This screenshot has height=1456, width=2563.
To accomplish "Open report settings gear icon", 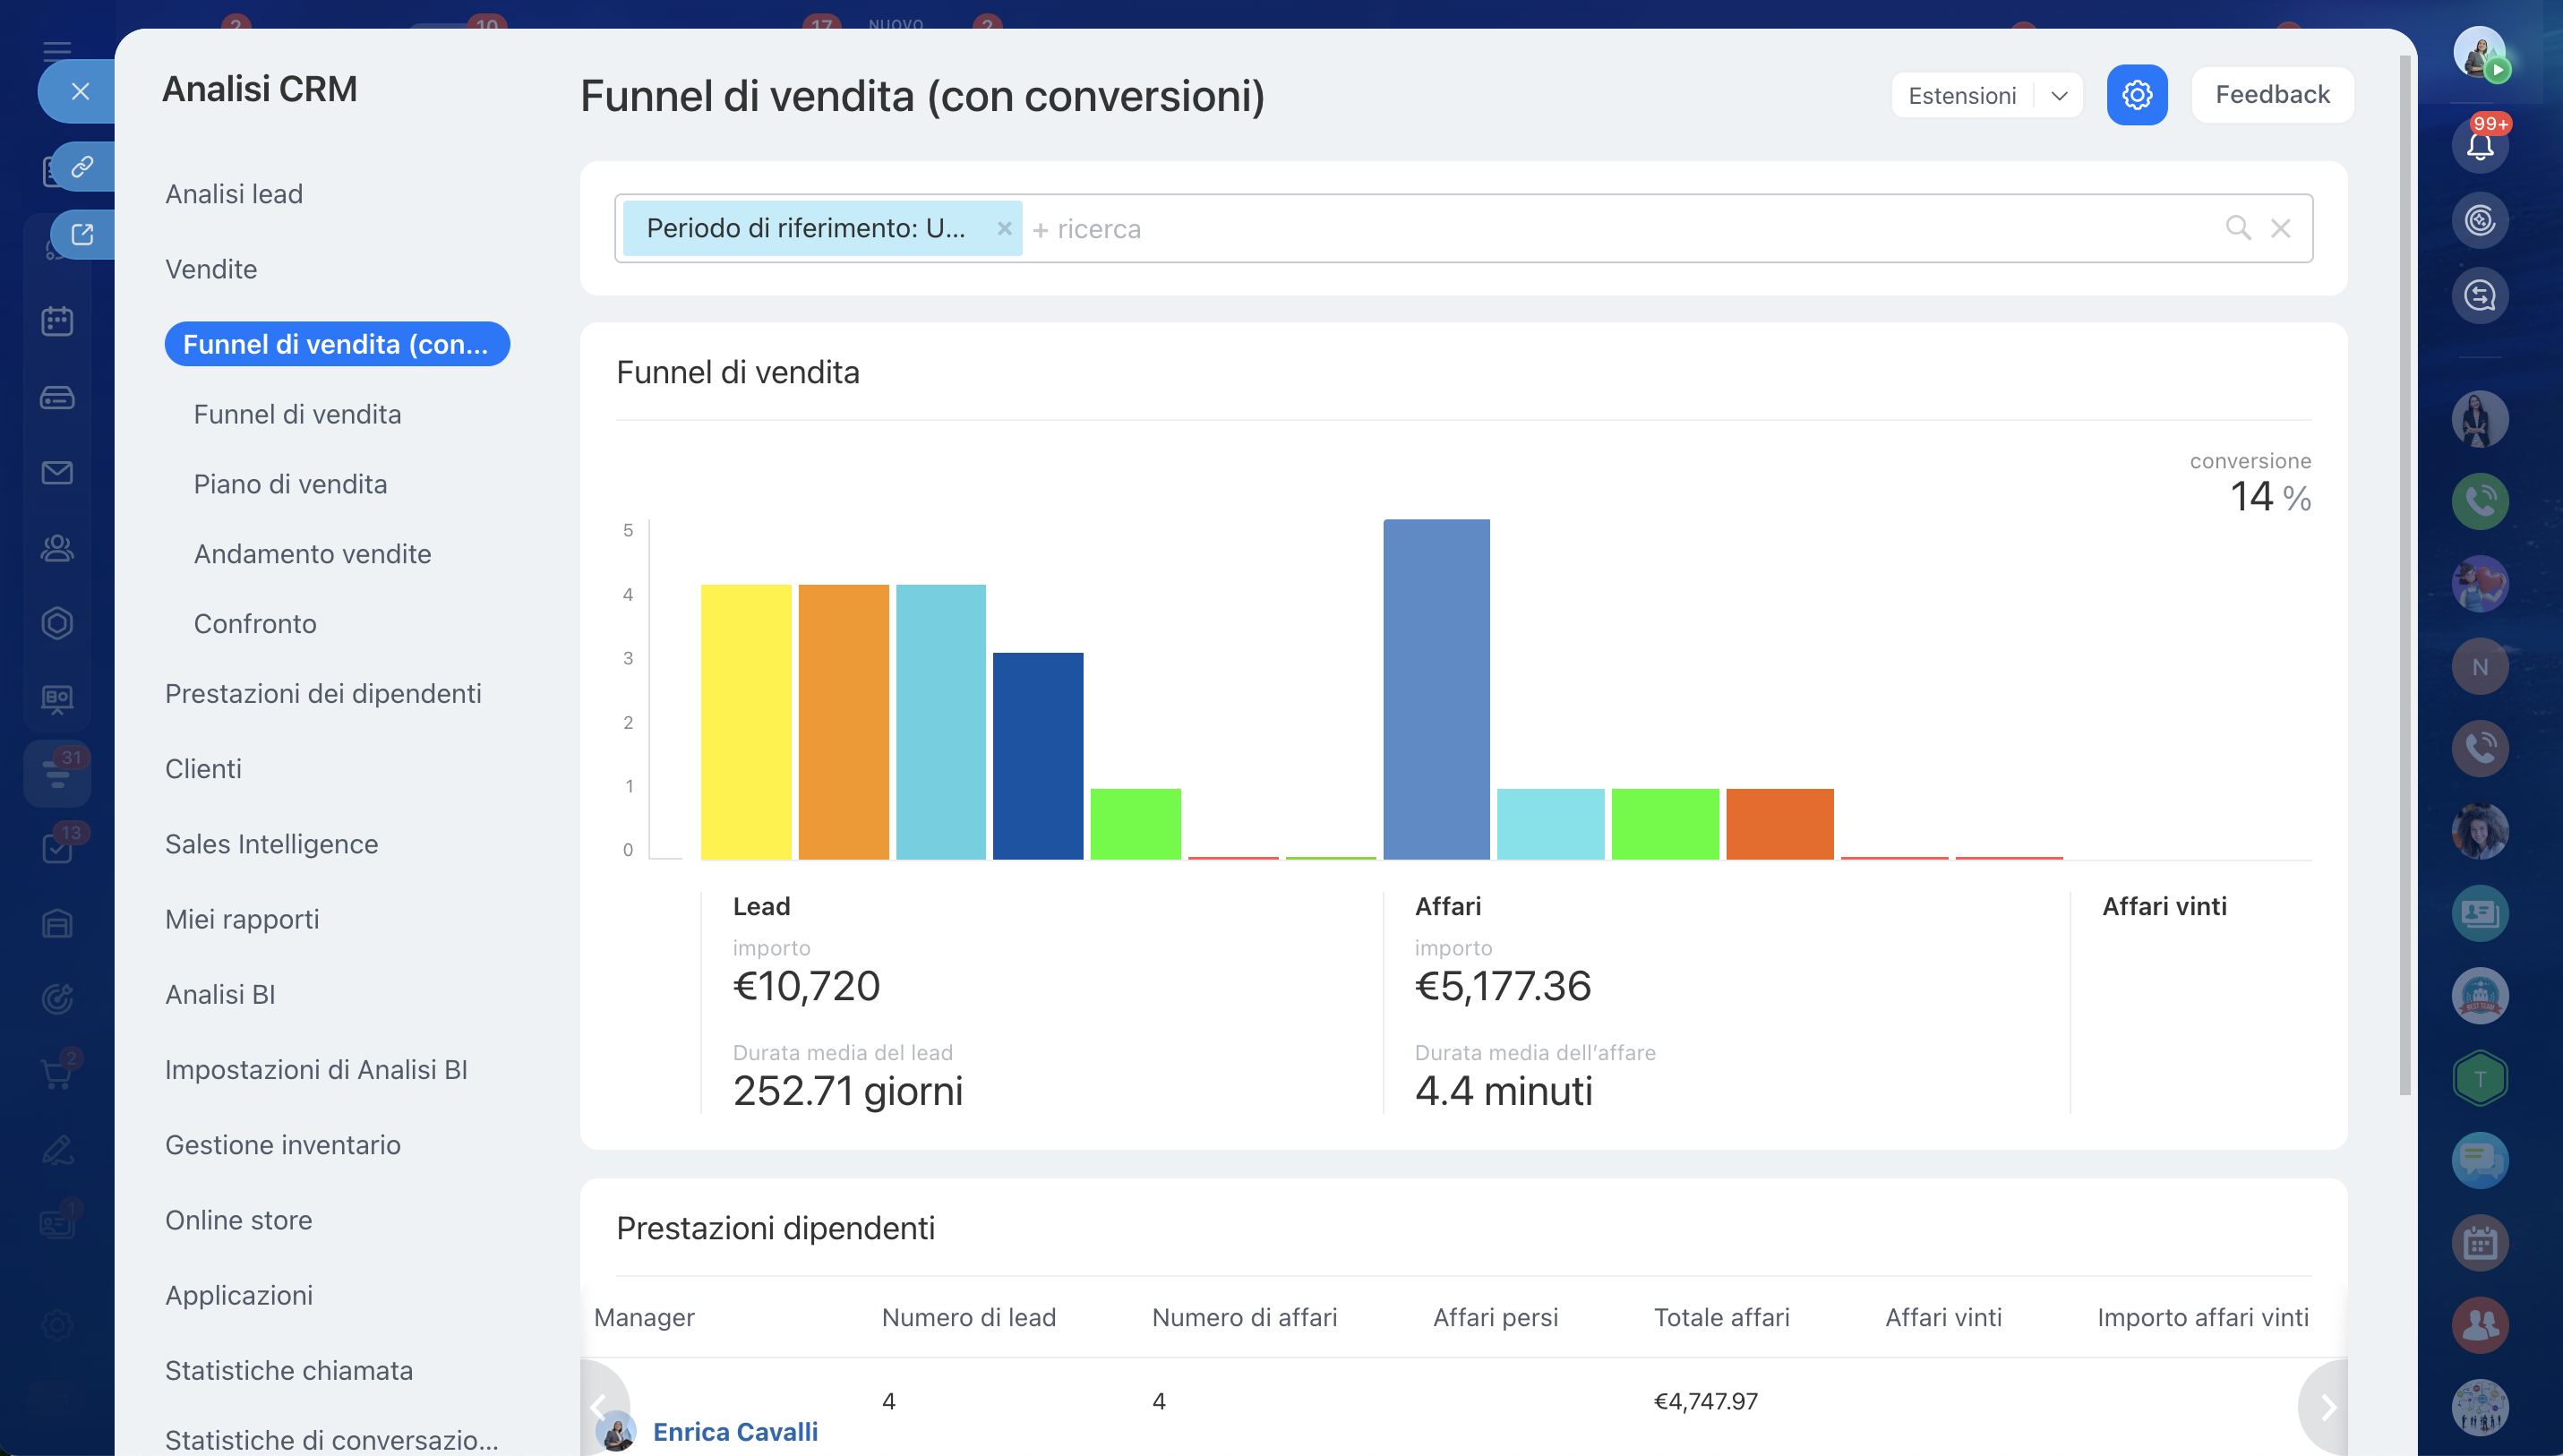I will tap(2136, 95).
